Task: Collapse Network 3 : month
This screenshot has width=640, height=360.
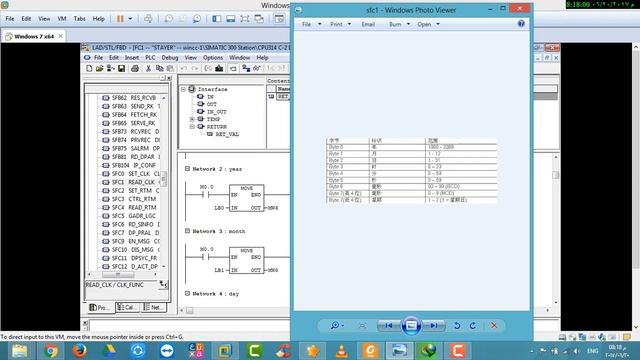Action: [187, 231]
